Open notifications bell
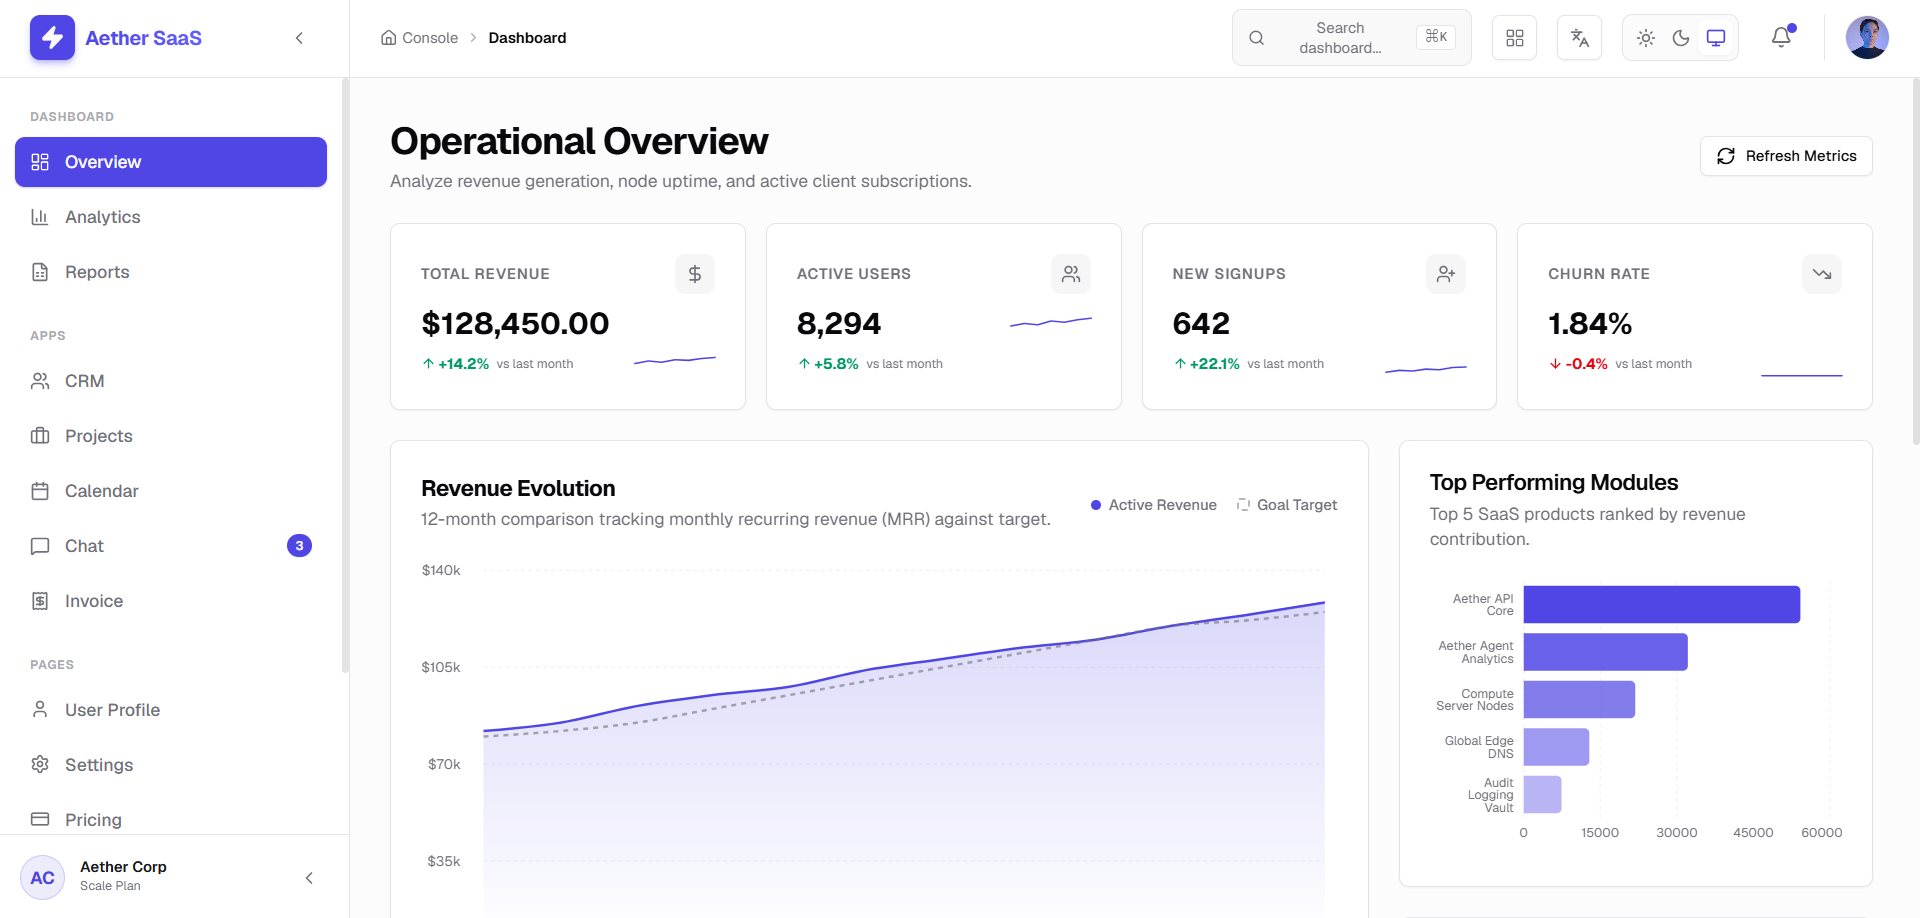This screenshot has height=918, width=1920. (x=1781, y=38)
